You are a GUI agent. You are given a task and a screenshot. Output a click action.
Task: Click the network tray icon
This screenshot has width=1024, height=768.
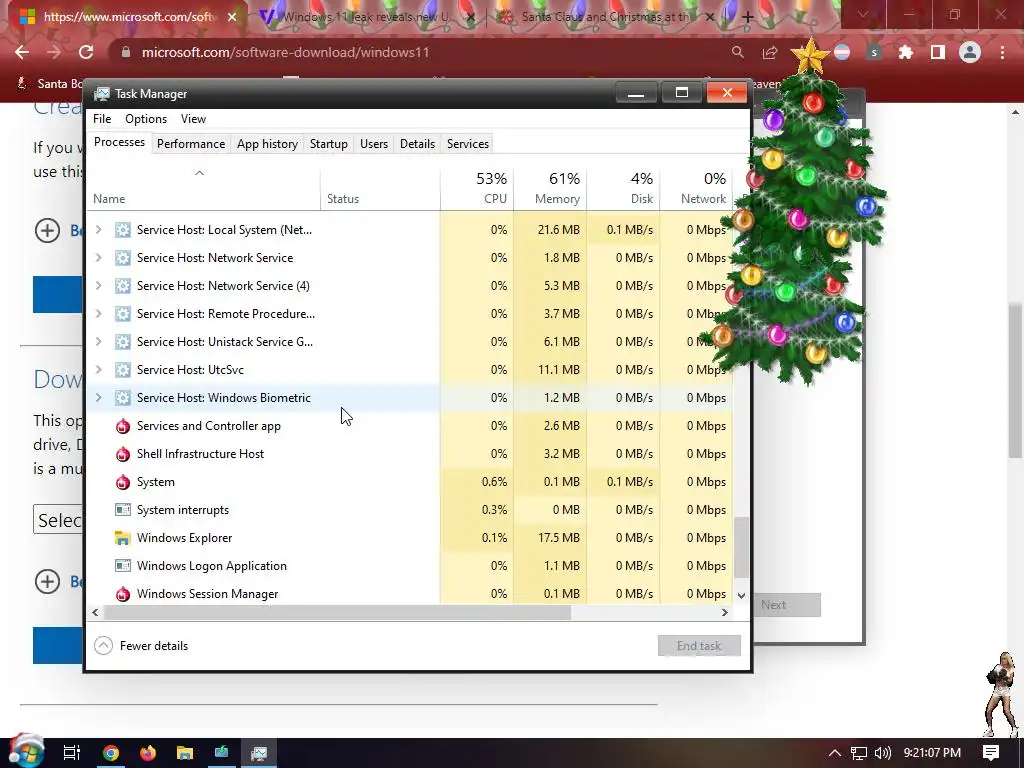[859, 753]
